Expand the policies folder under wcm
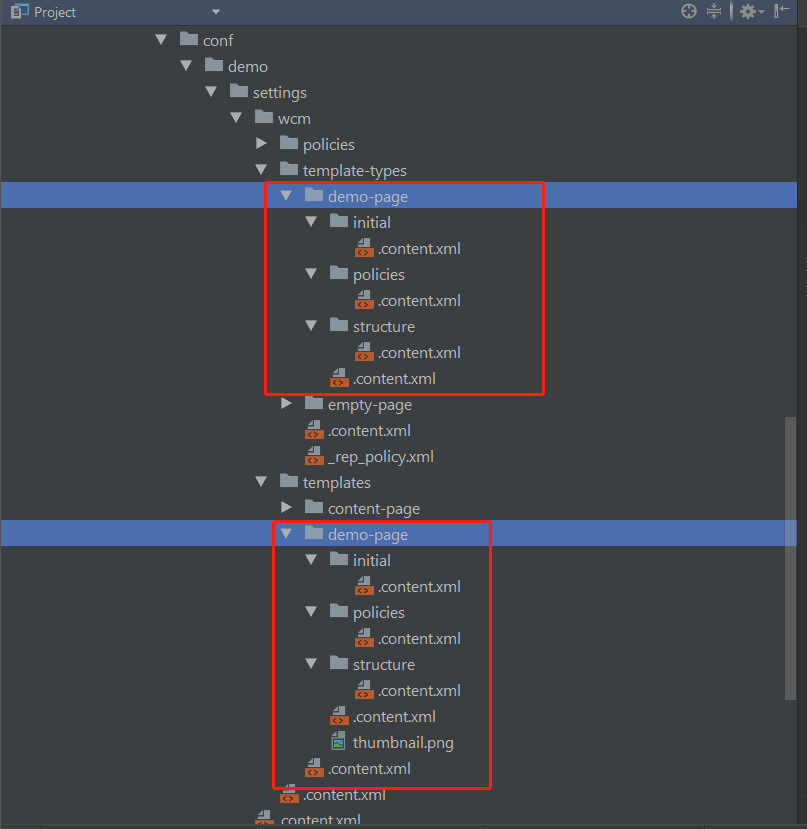Viewport: 807px width, 829px height. point(261,143)
